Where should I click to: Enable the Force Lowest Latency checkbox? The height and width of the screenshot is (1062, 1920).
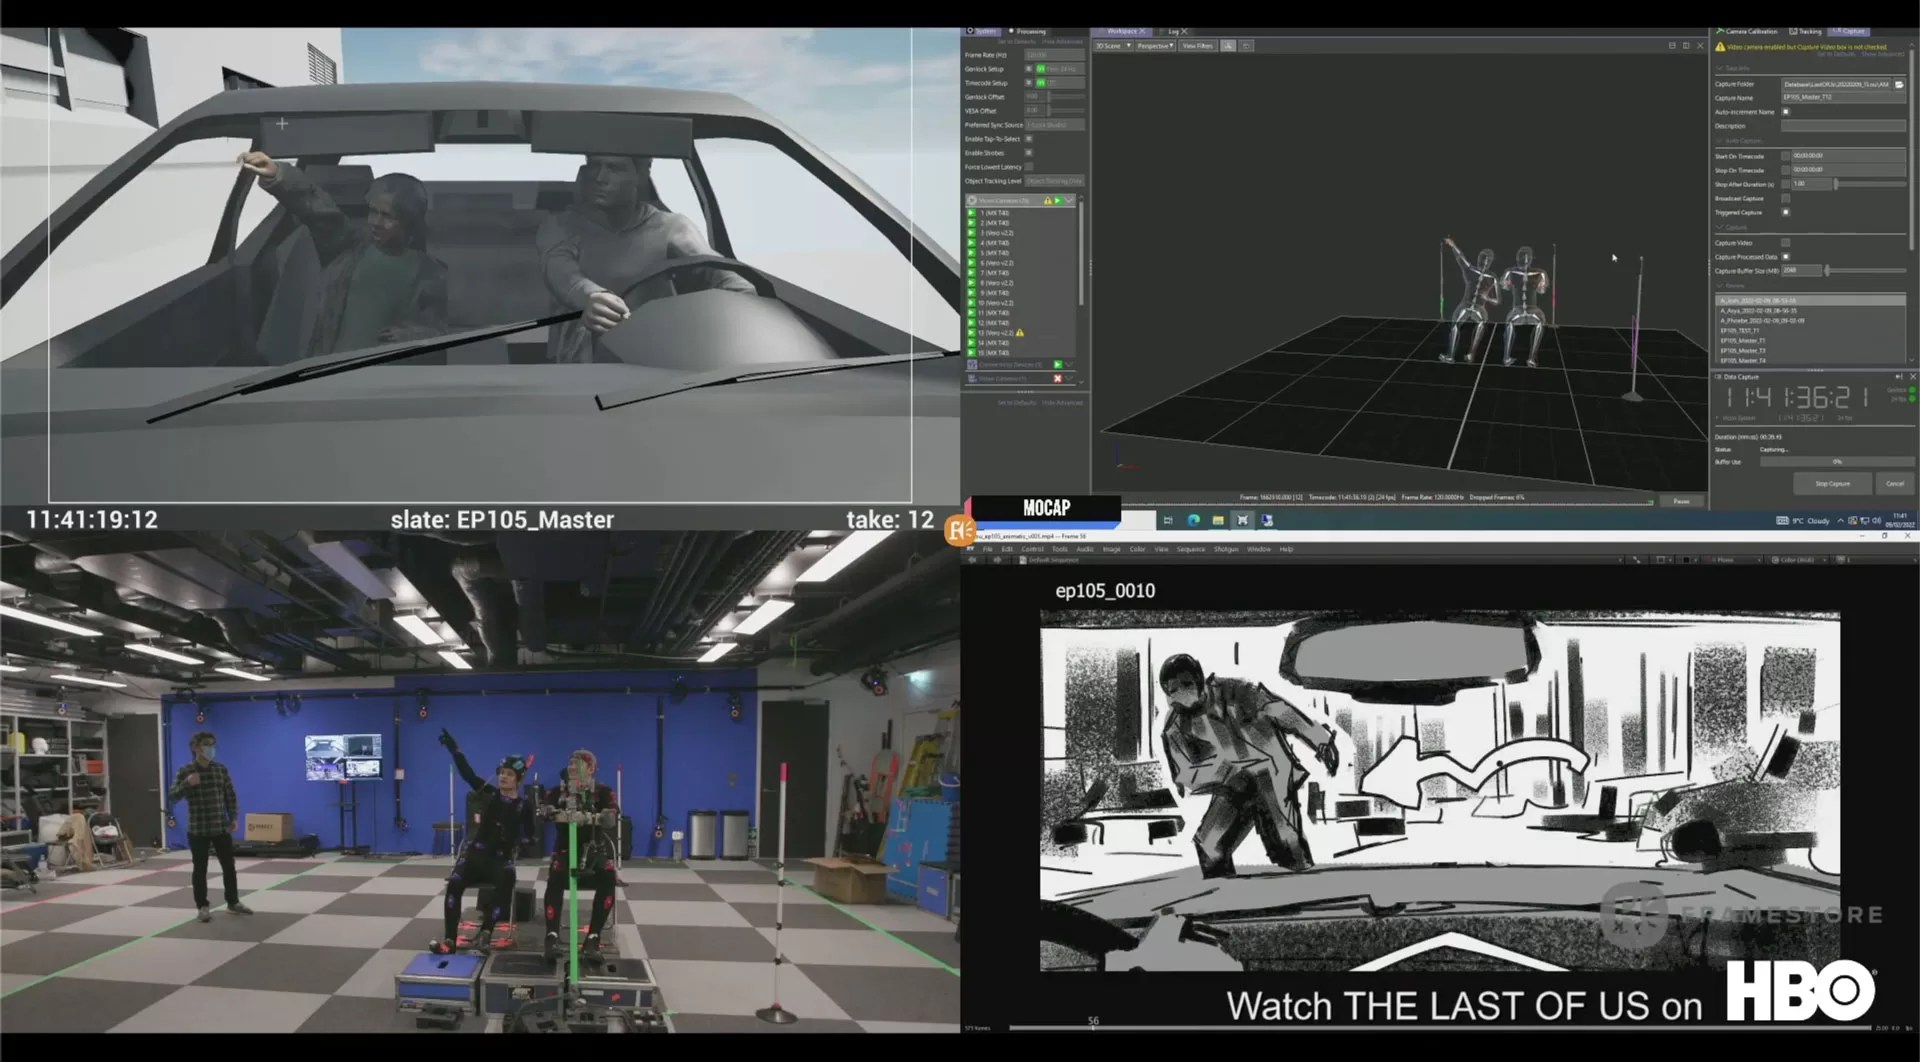point(1029,167)
